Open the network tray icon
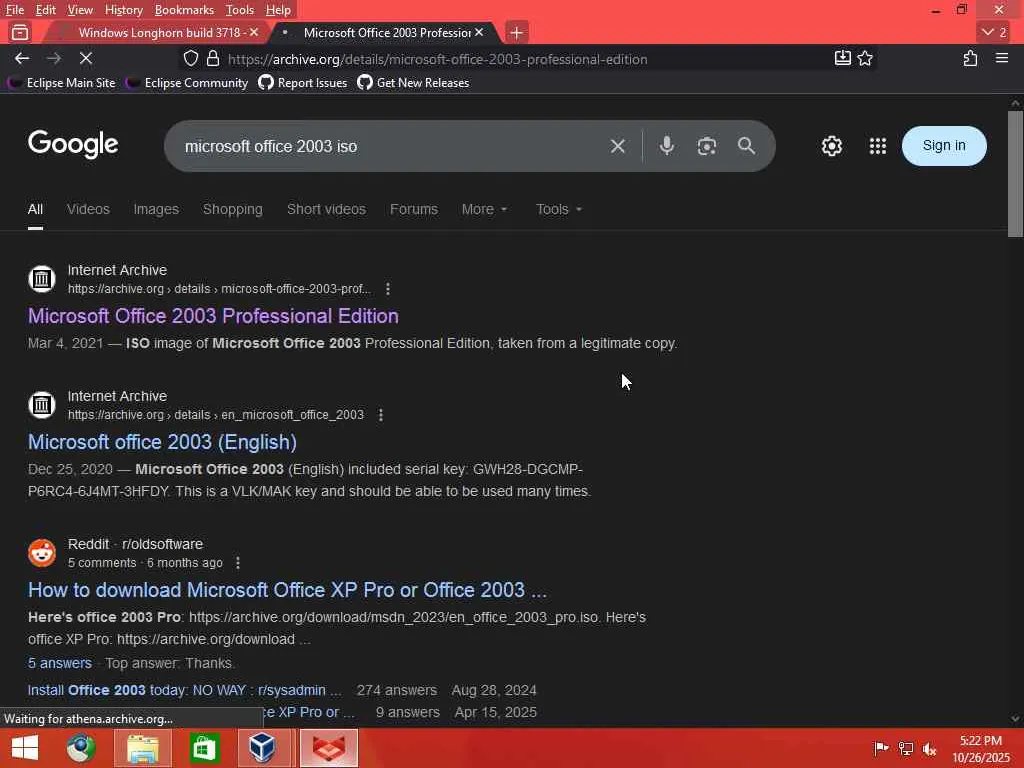This screenshot has height=768, width=1024. coord(906,749)
